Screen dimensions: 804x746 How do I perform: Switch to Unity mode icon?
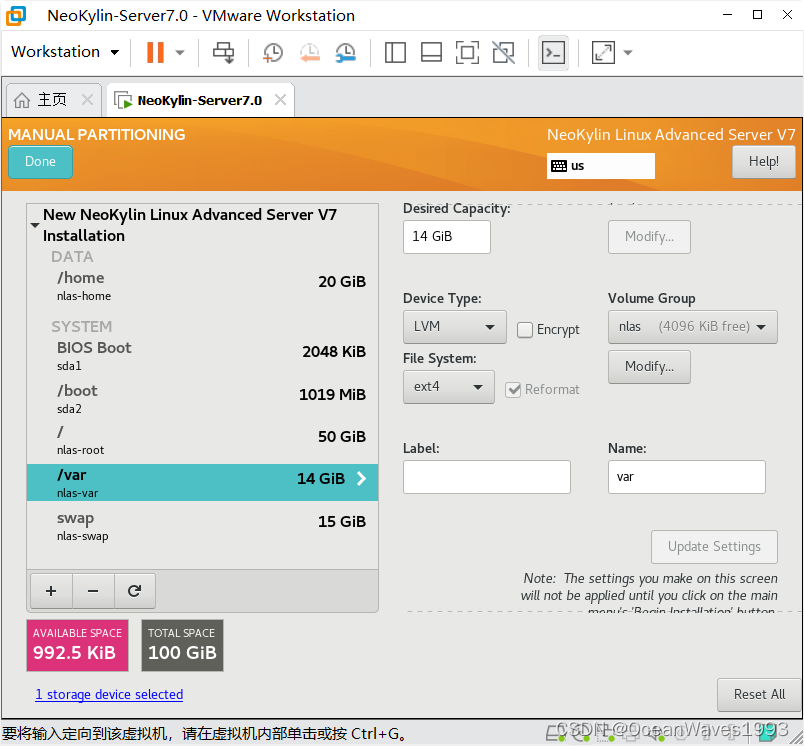[504, 52]
